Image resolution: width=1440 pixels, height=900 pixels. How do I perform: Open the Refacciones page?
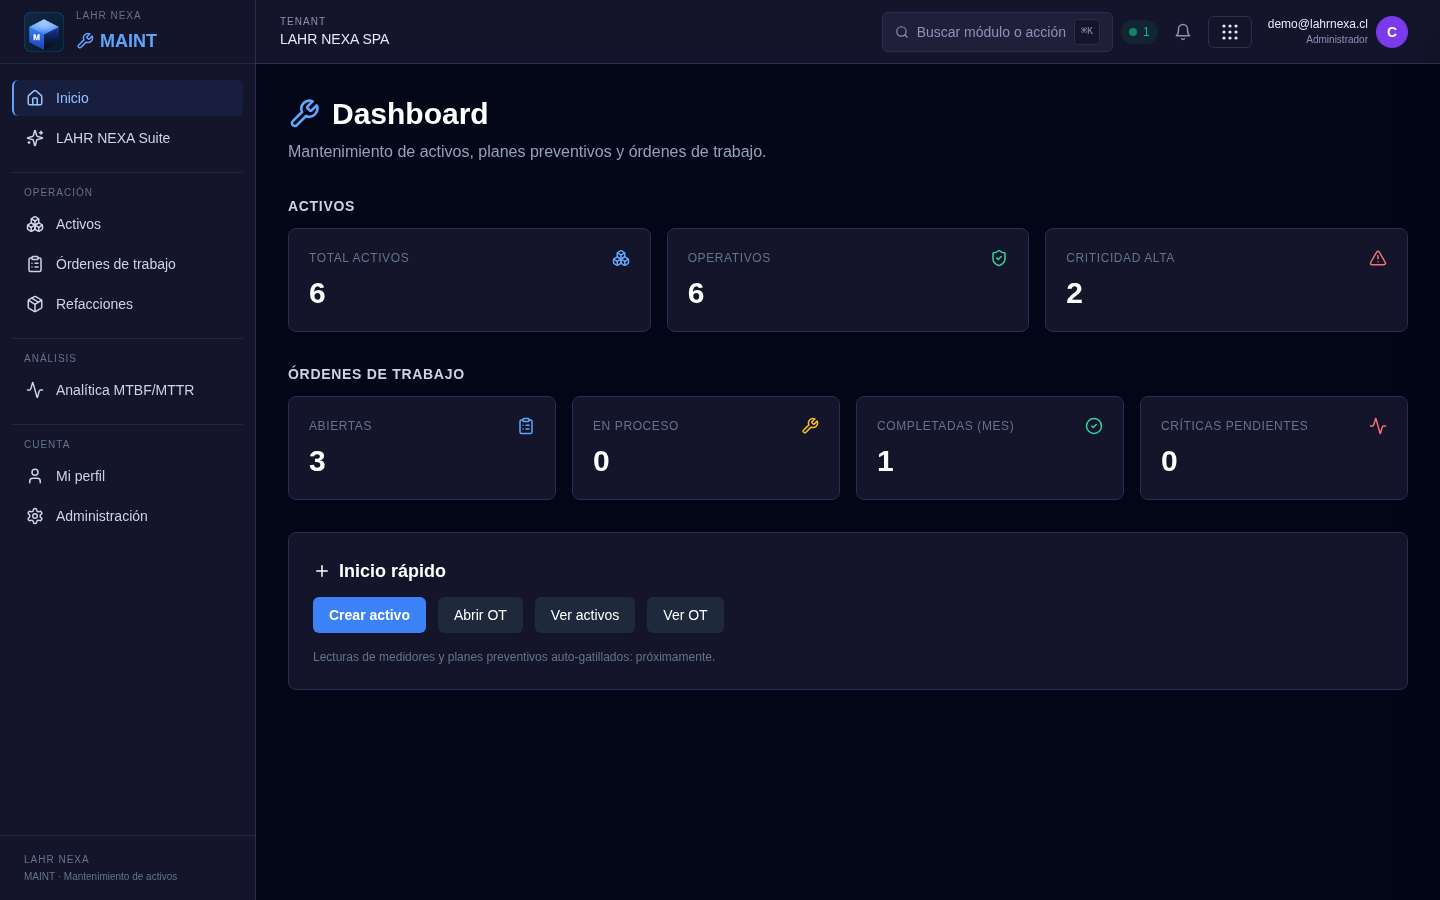[x=127, y=304]
